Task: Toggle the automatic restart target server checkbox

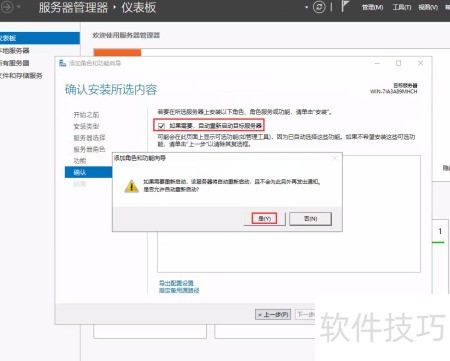Action: click(161, 126)
